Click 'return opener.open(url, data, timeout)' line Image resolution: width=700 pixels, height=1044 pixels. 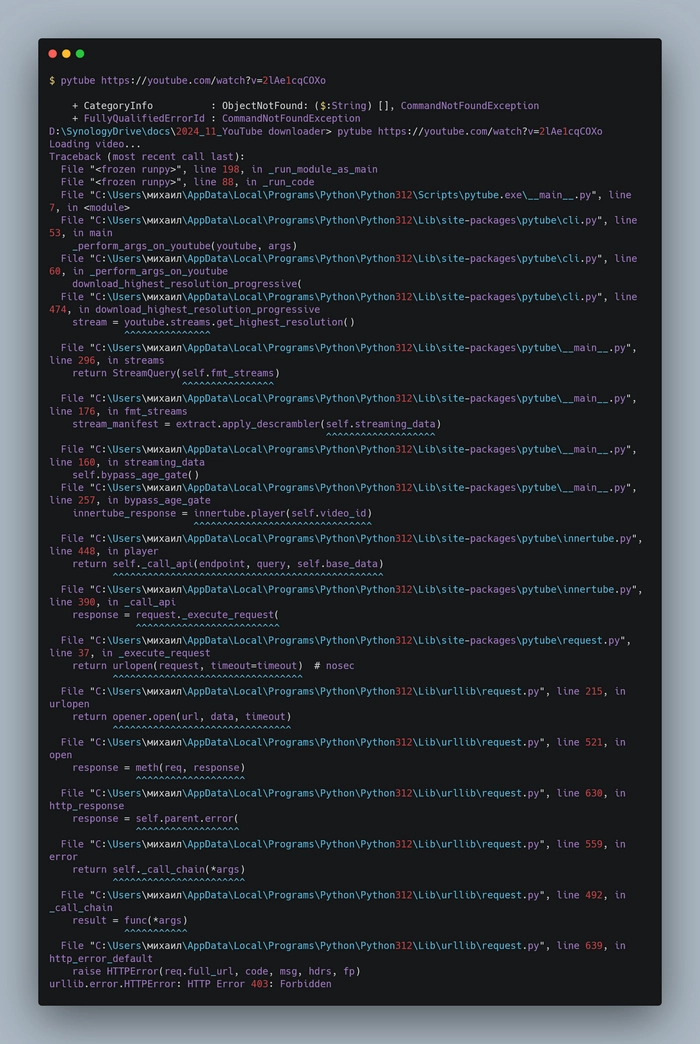point(181,716)
